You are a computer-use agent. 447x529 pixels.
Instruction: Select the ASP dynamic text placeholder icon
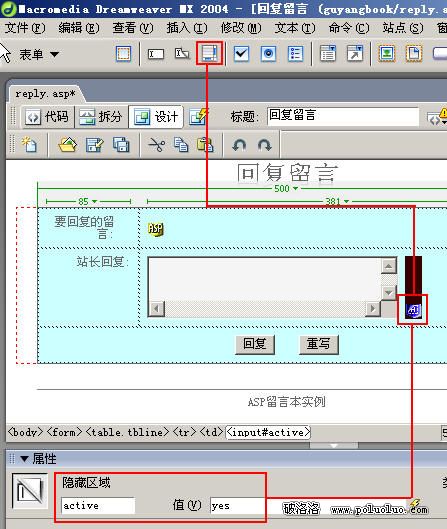[156, 229]
